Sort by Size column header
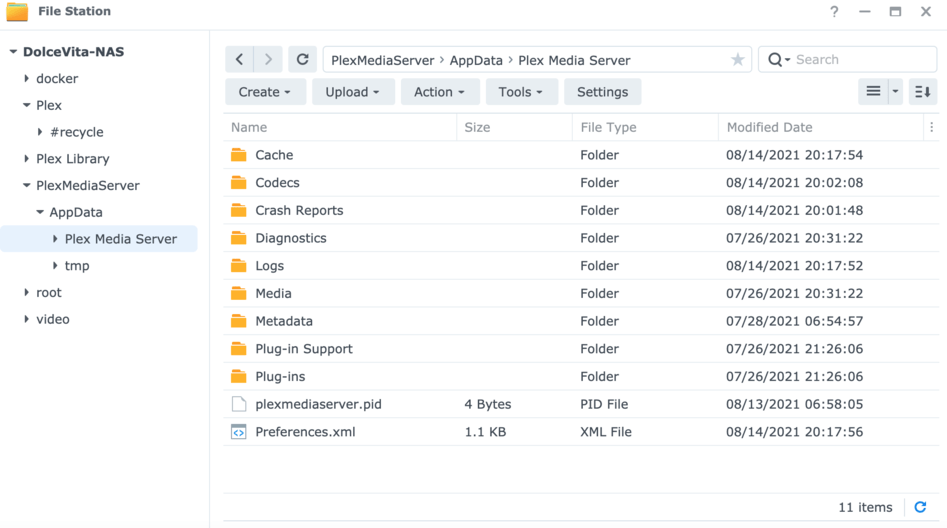The image size is (947, 528). (515, 127)
